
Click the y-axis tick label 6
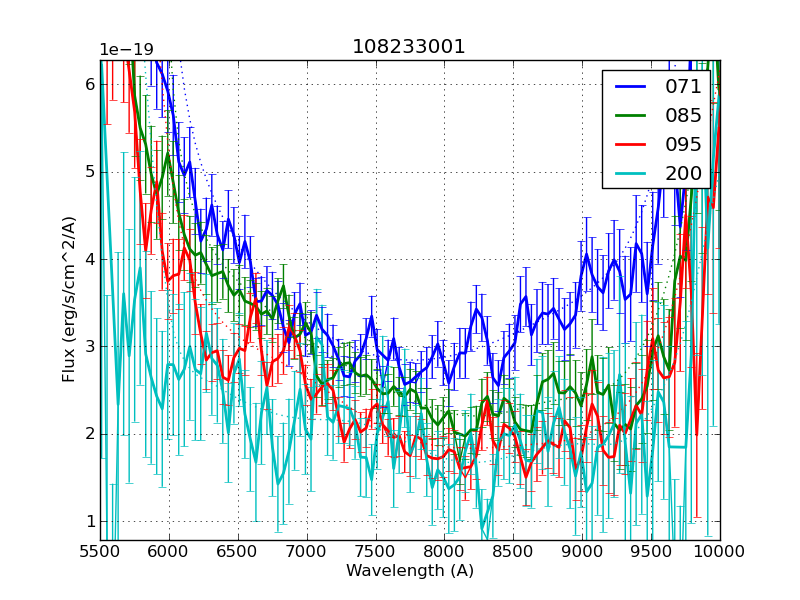(x=90, y=85)
